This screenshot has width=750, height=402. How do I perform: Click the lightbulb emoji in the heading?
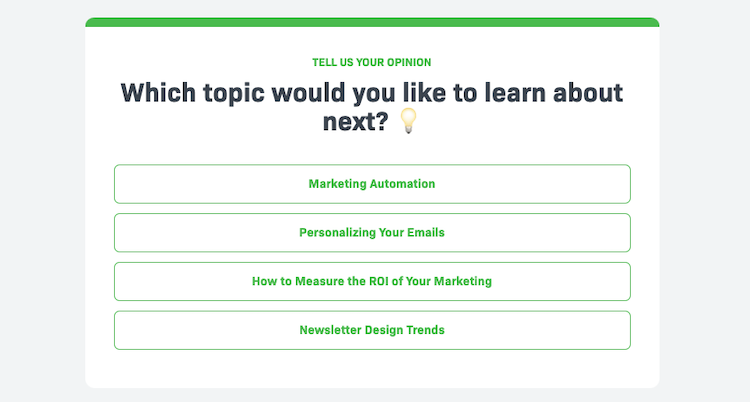[408, 122]
